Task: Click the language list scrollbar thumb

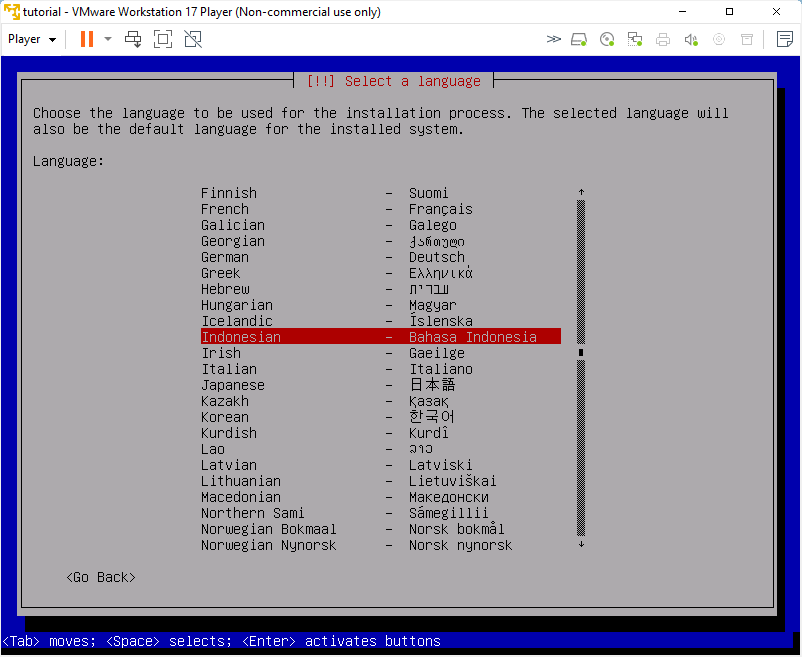Action: [x=581, y=352]
